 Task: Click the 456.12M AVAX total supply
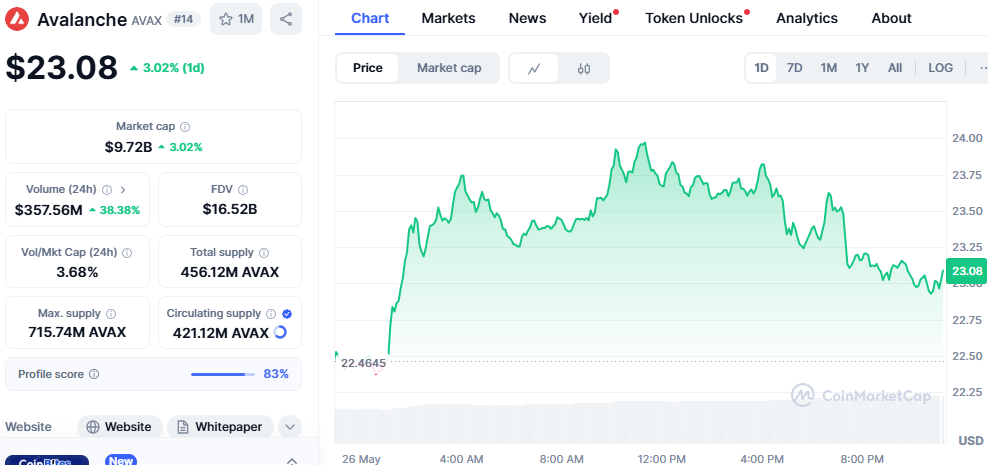(229, 272)
